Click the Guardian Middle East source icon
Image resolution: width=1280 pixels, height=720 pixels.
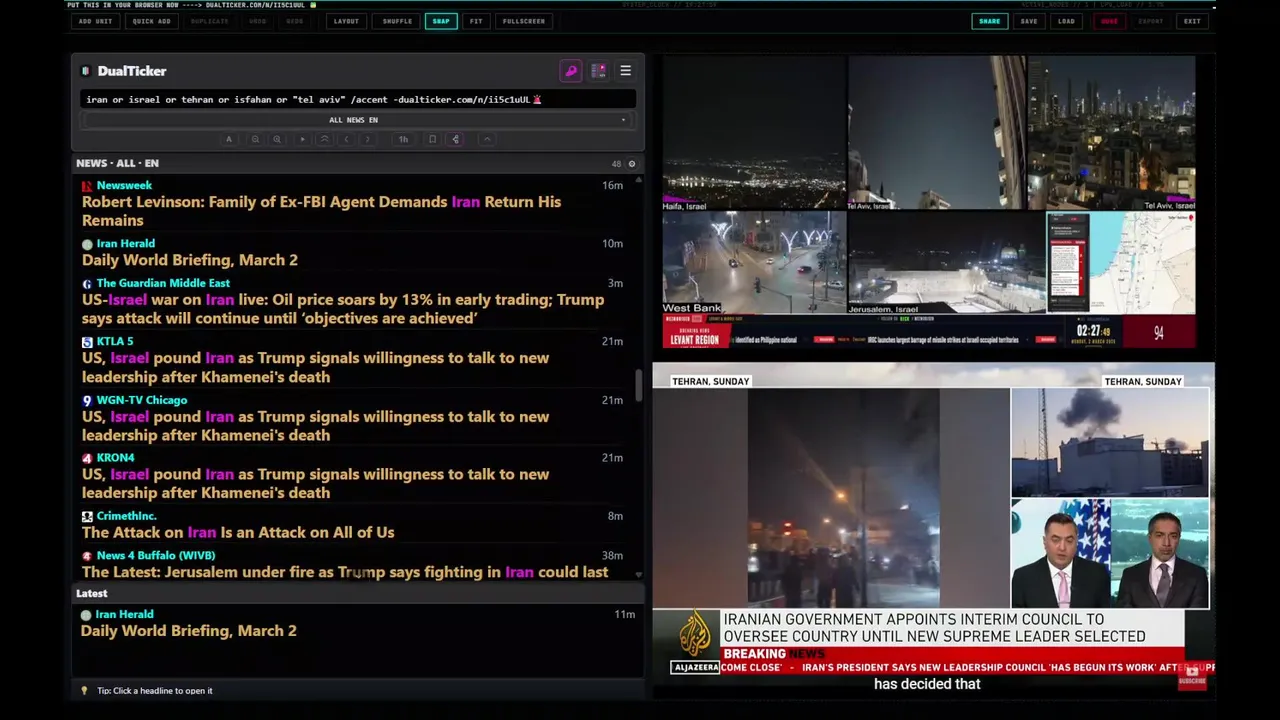pyautogui.click(x=87, y=284)
